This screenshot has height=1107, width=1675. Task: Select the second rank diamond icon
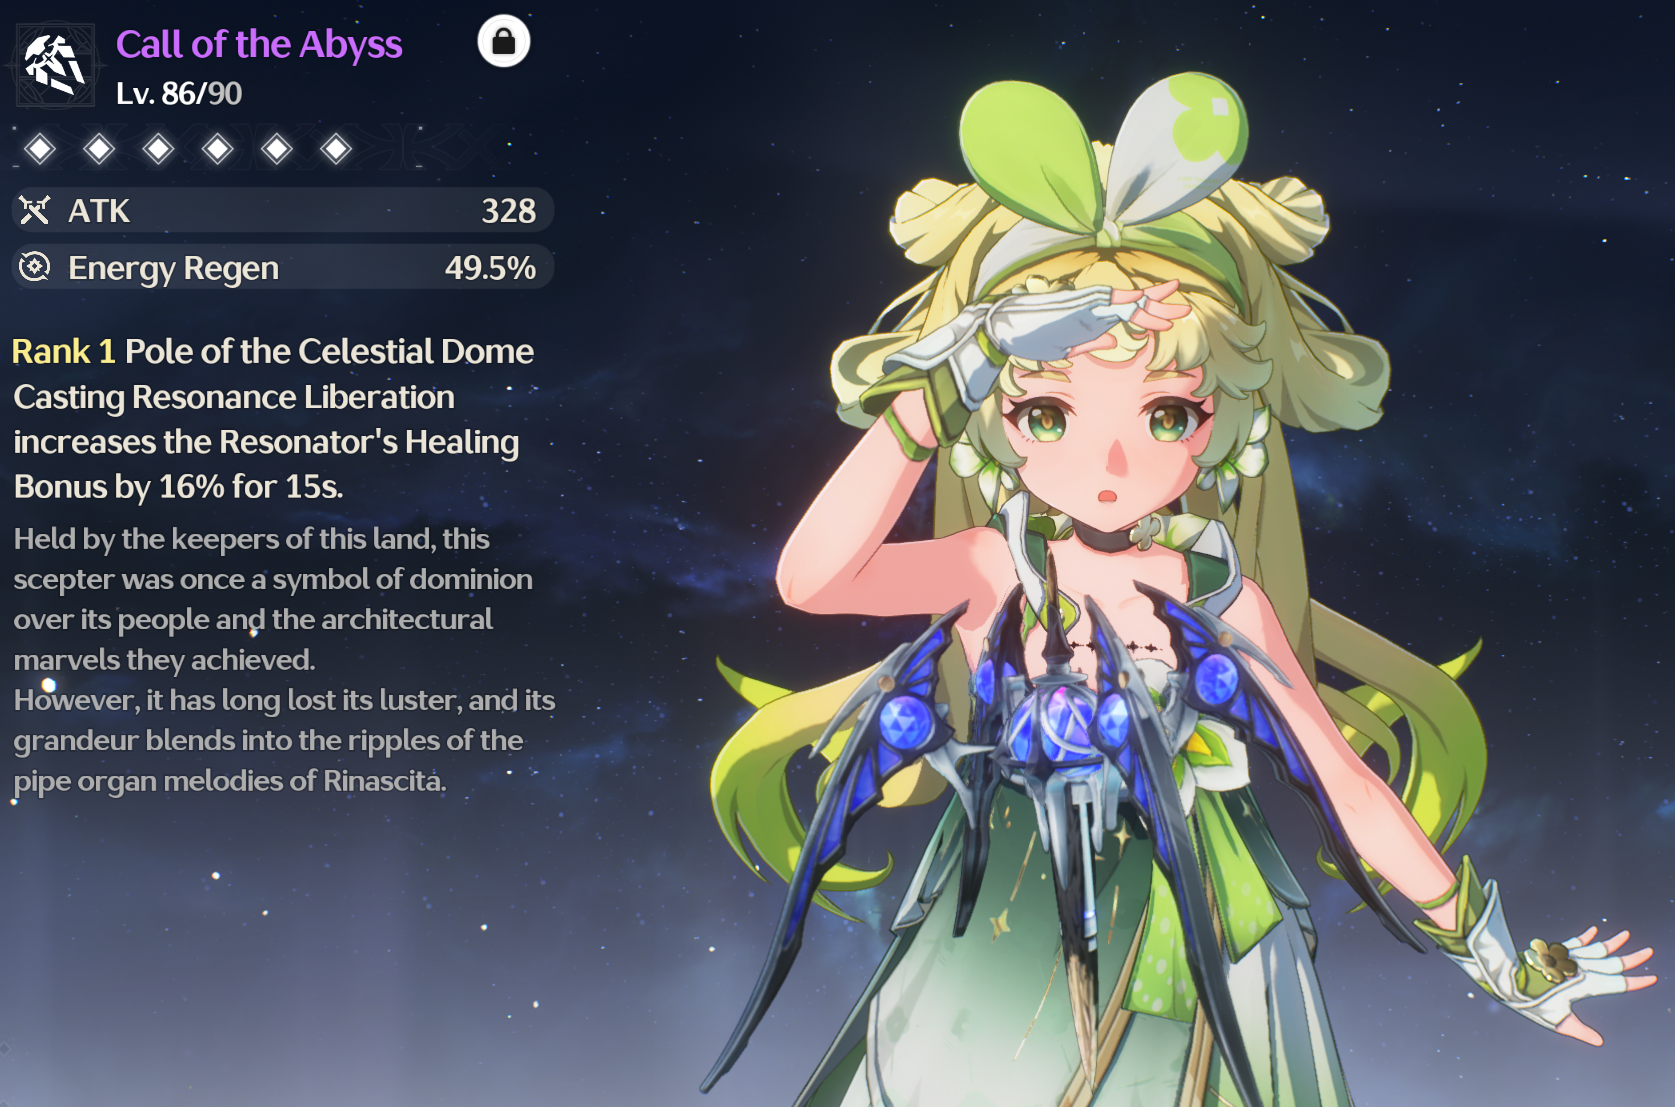coord(99,149)
